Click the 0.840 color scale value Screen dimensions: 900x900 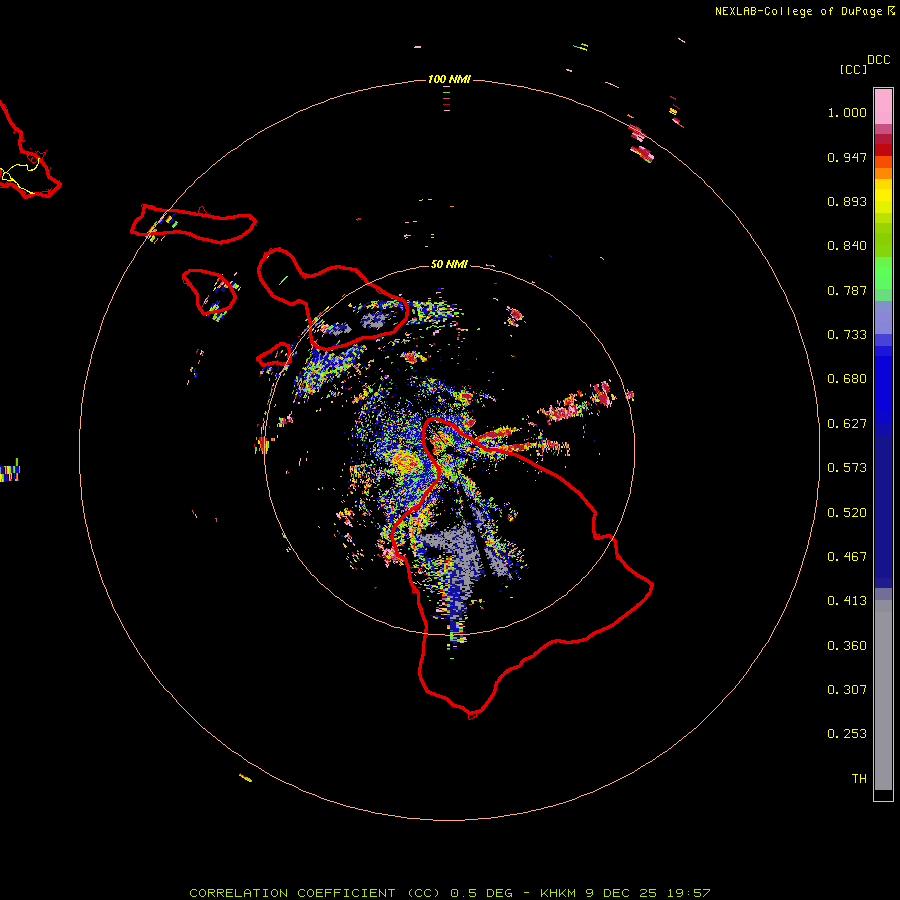click(x=847, y=246)
